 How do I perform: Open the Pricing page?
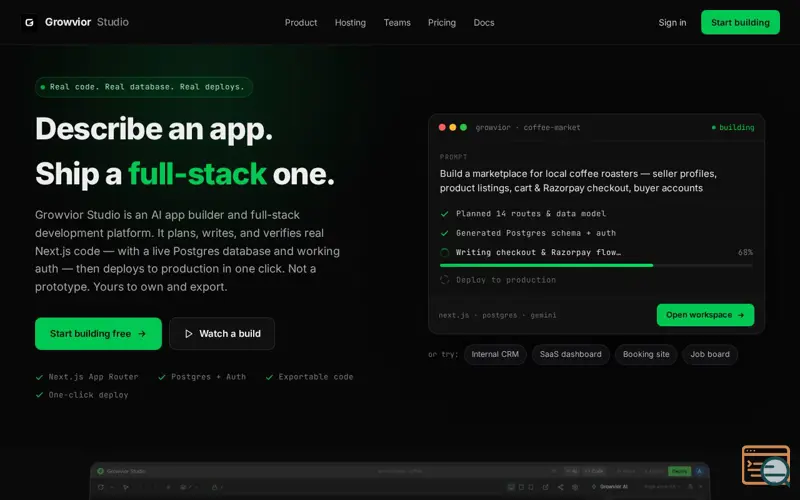coord(441,22)
